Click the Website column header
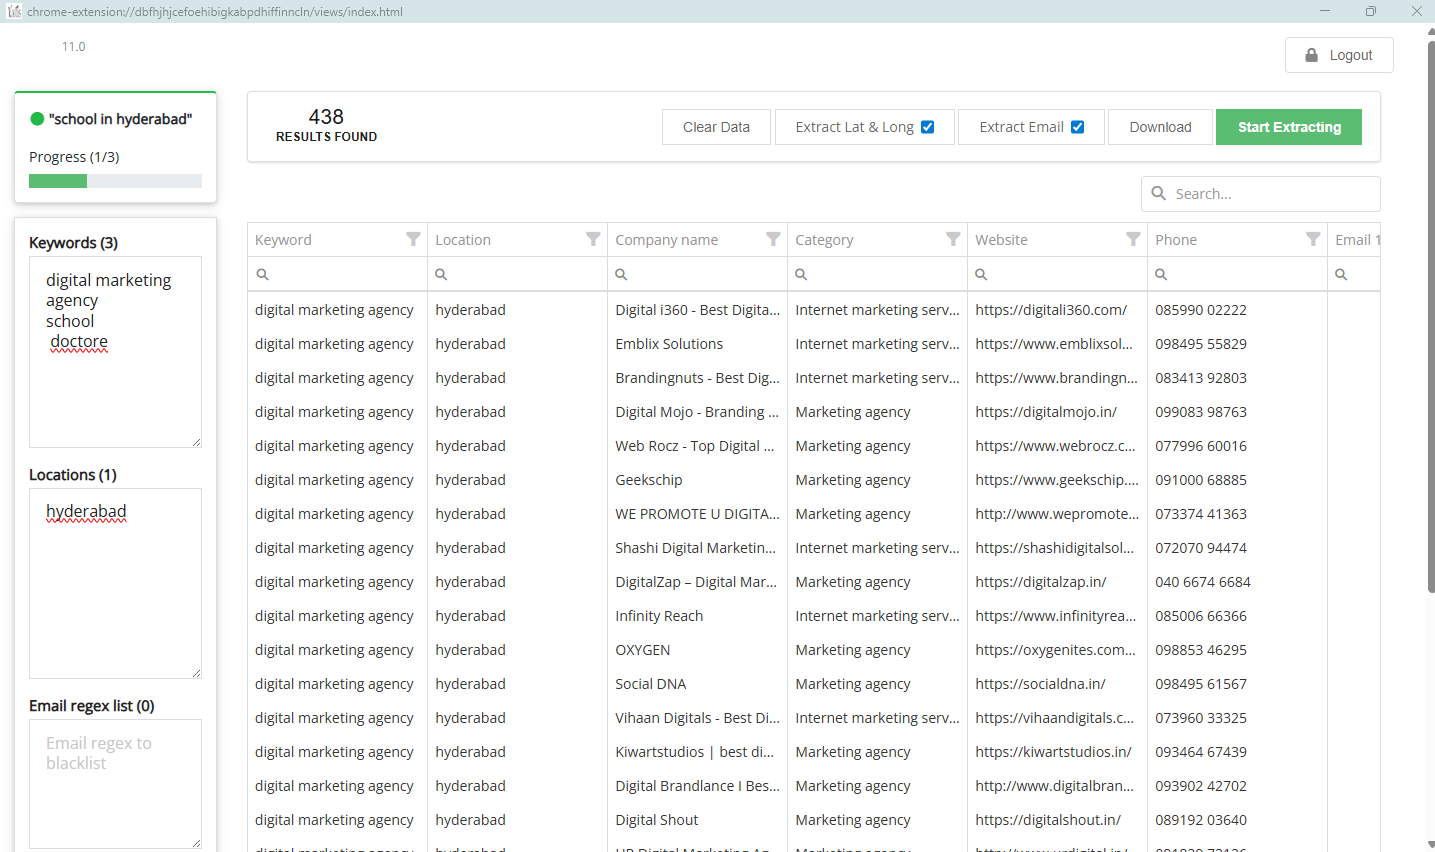1435x852 pixels. click(1001, 240)
